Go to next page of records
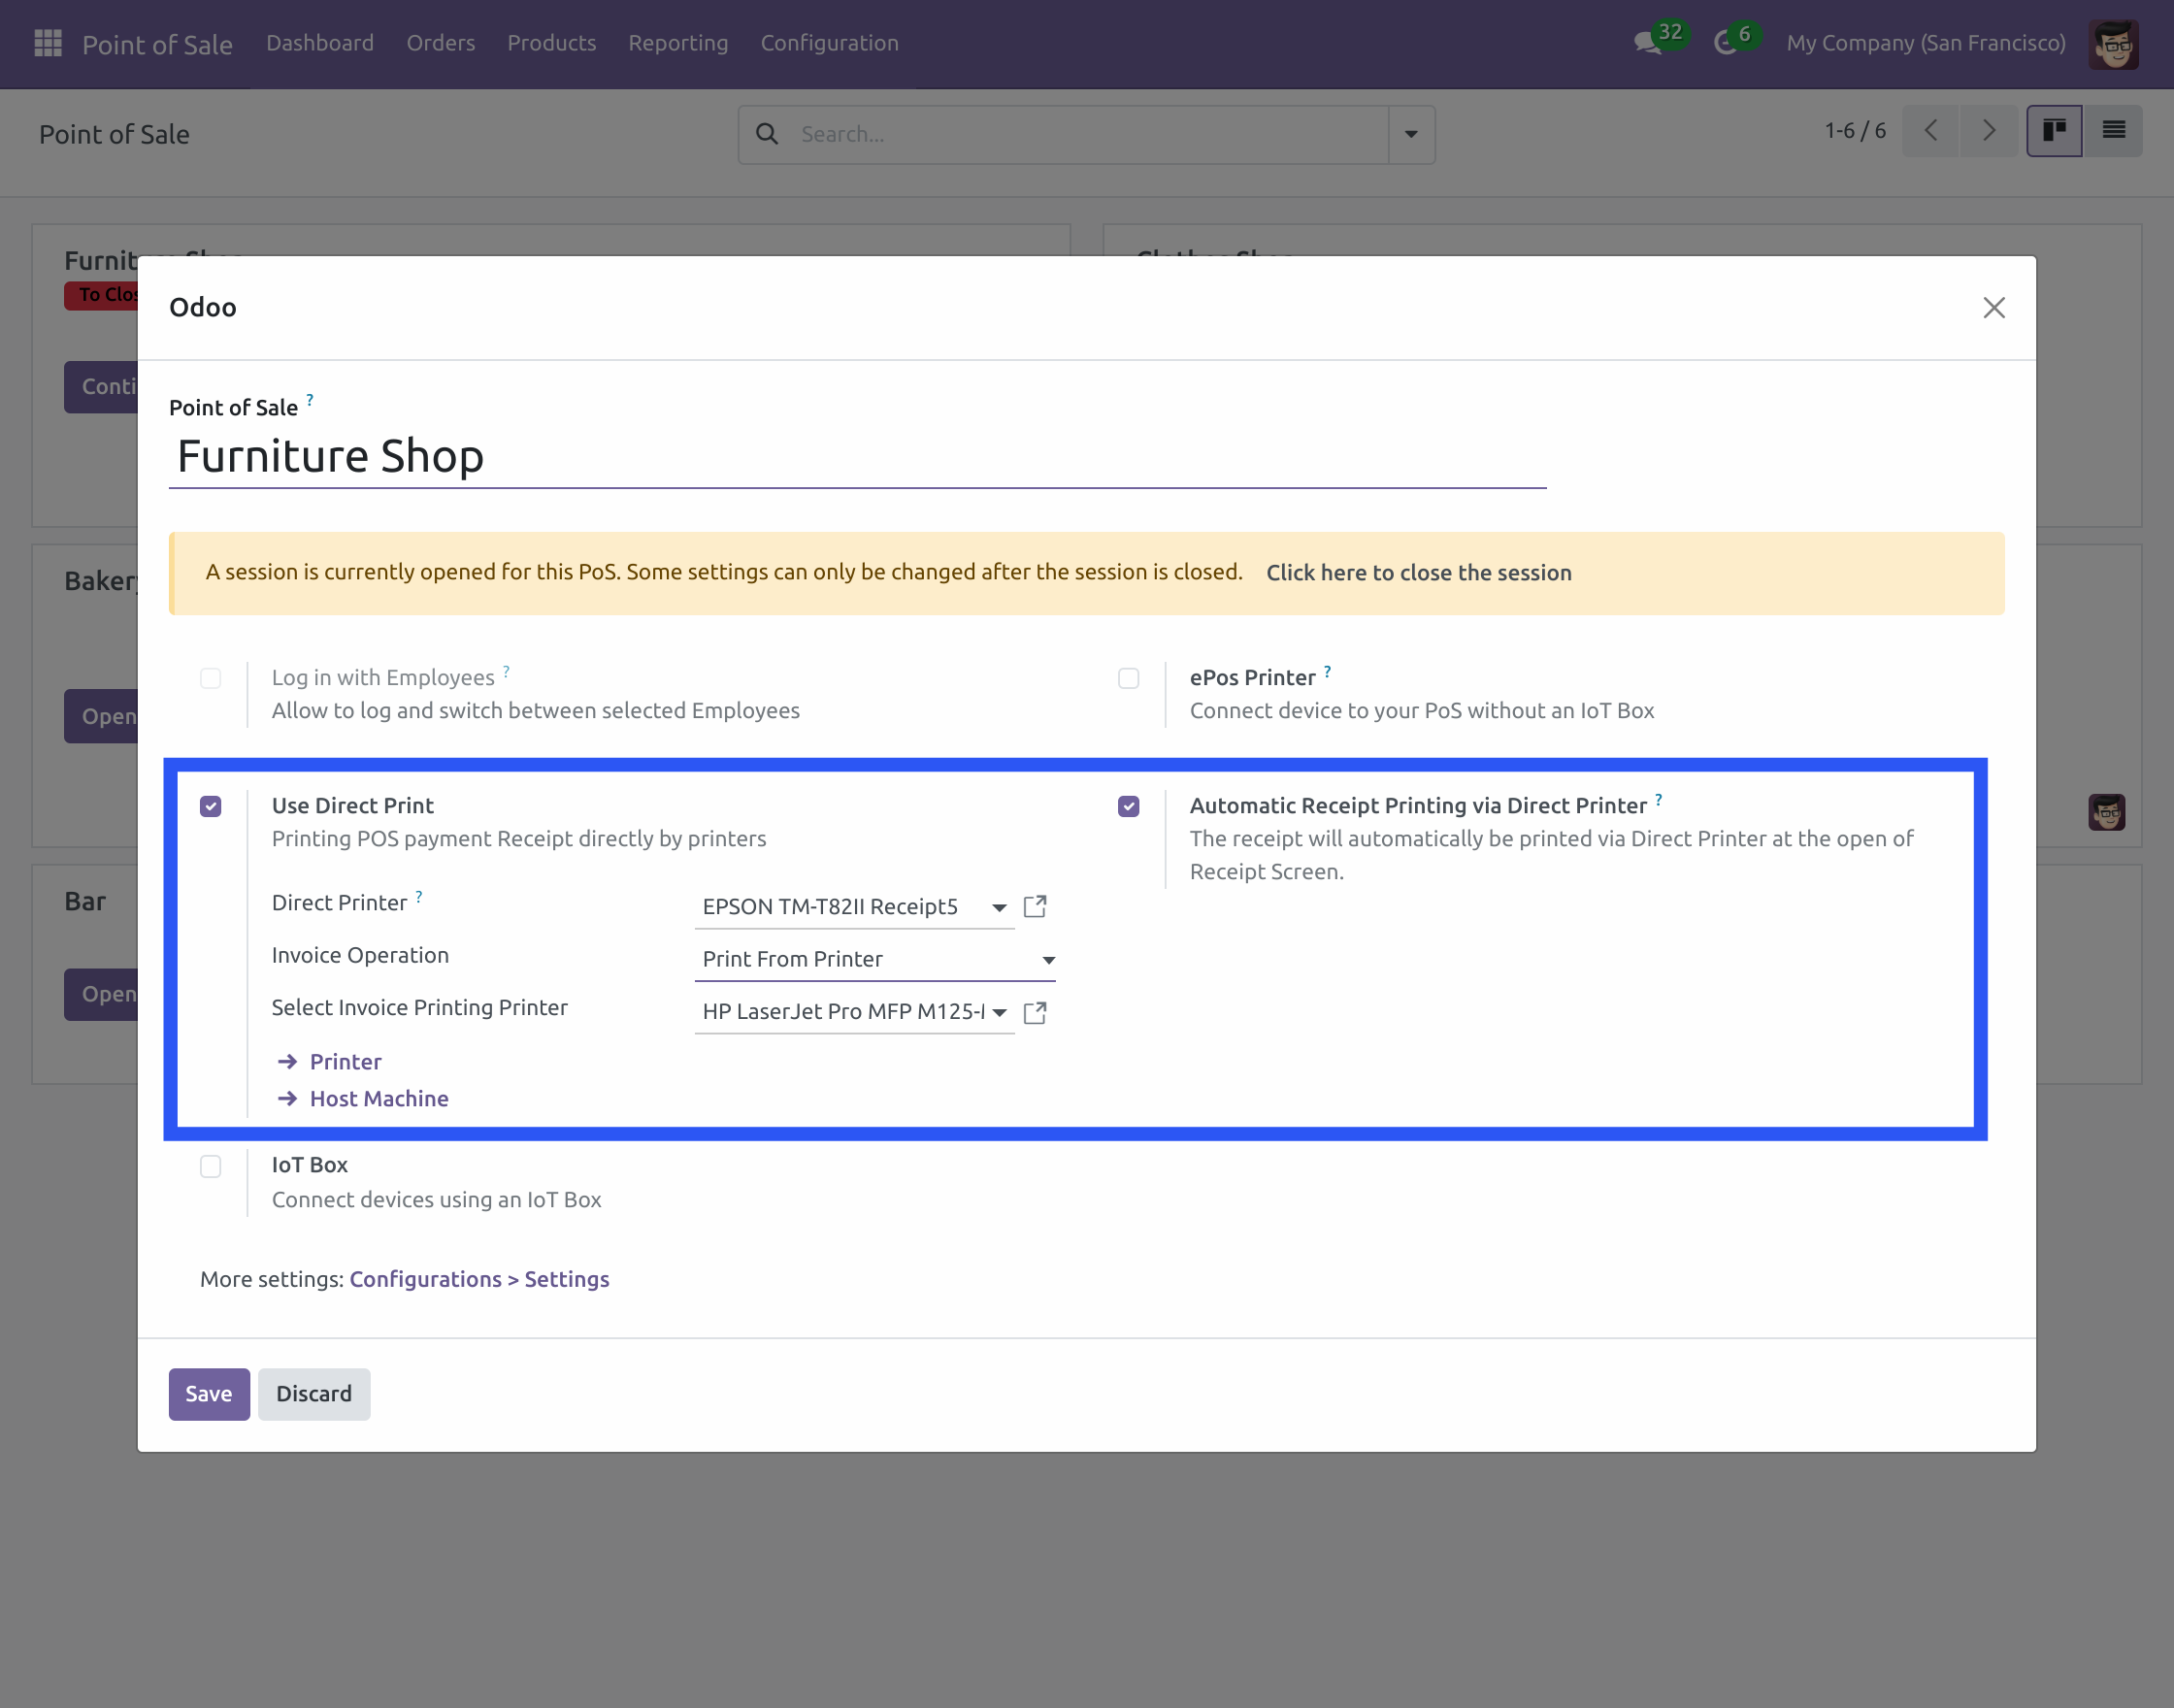The image size is (2174, 1708). tap(1988, 130)
